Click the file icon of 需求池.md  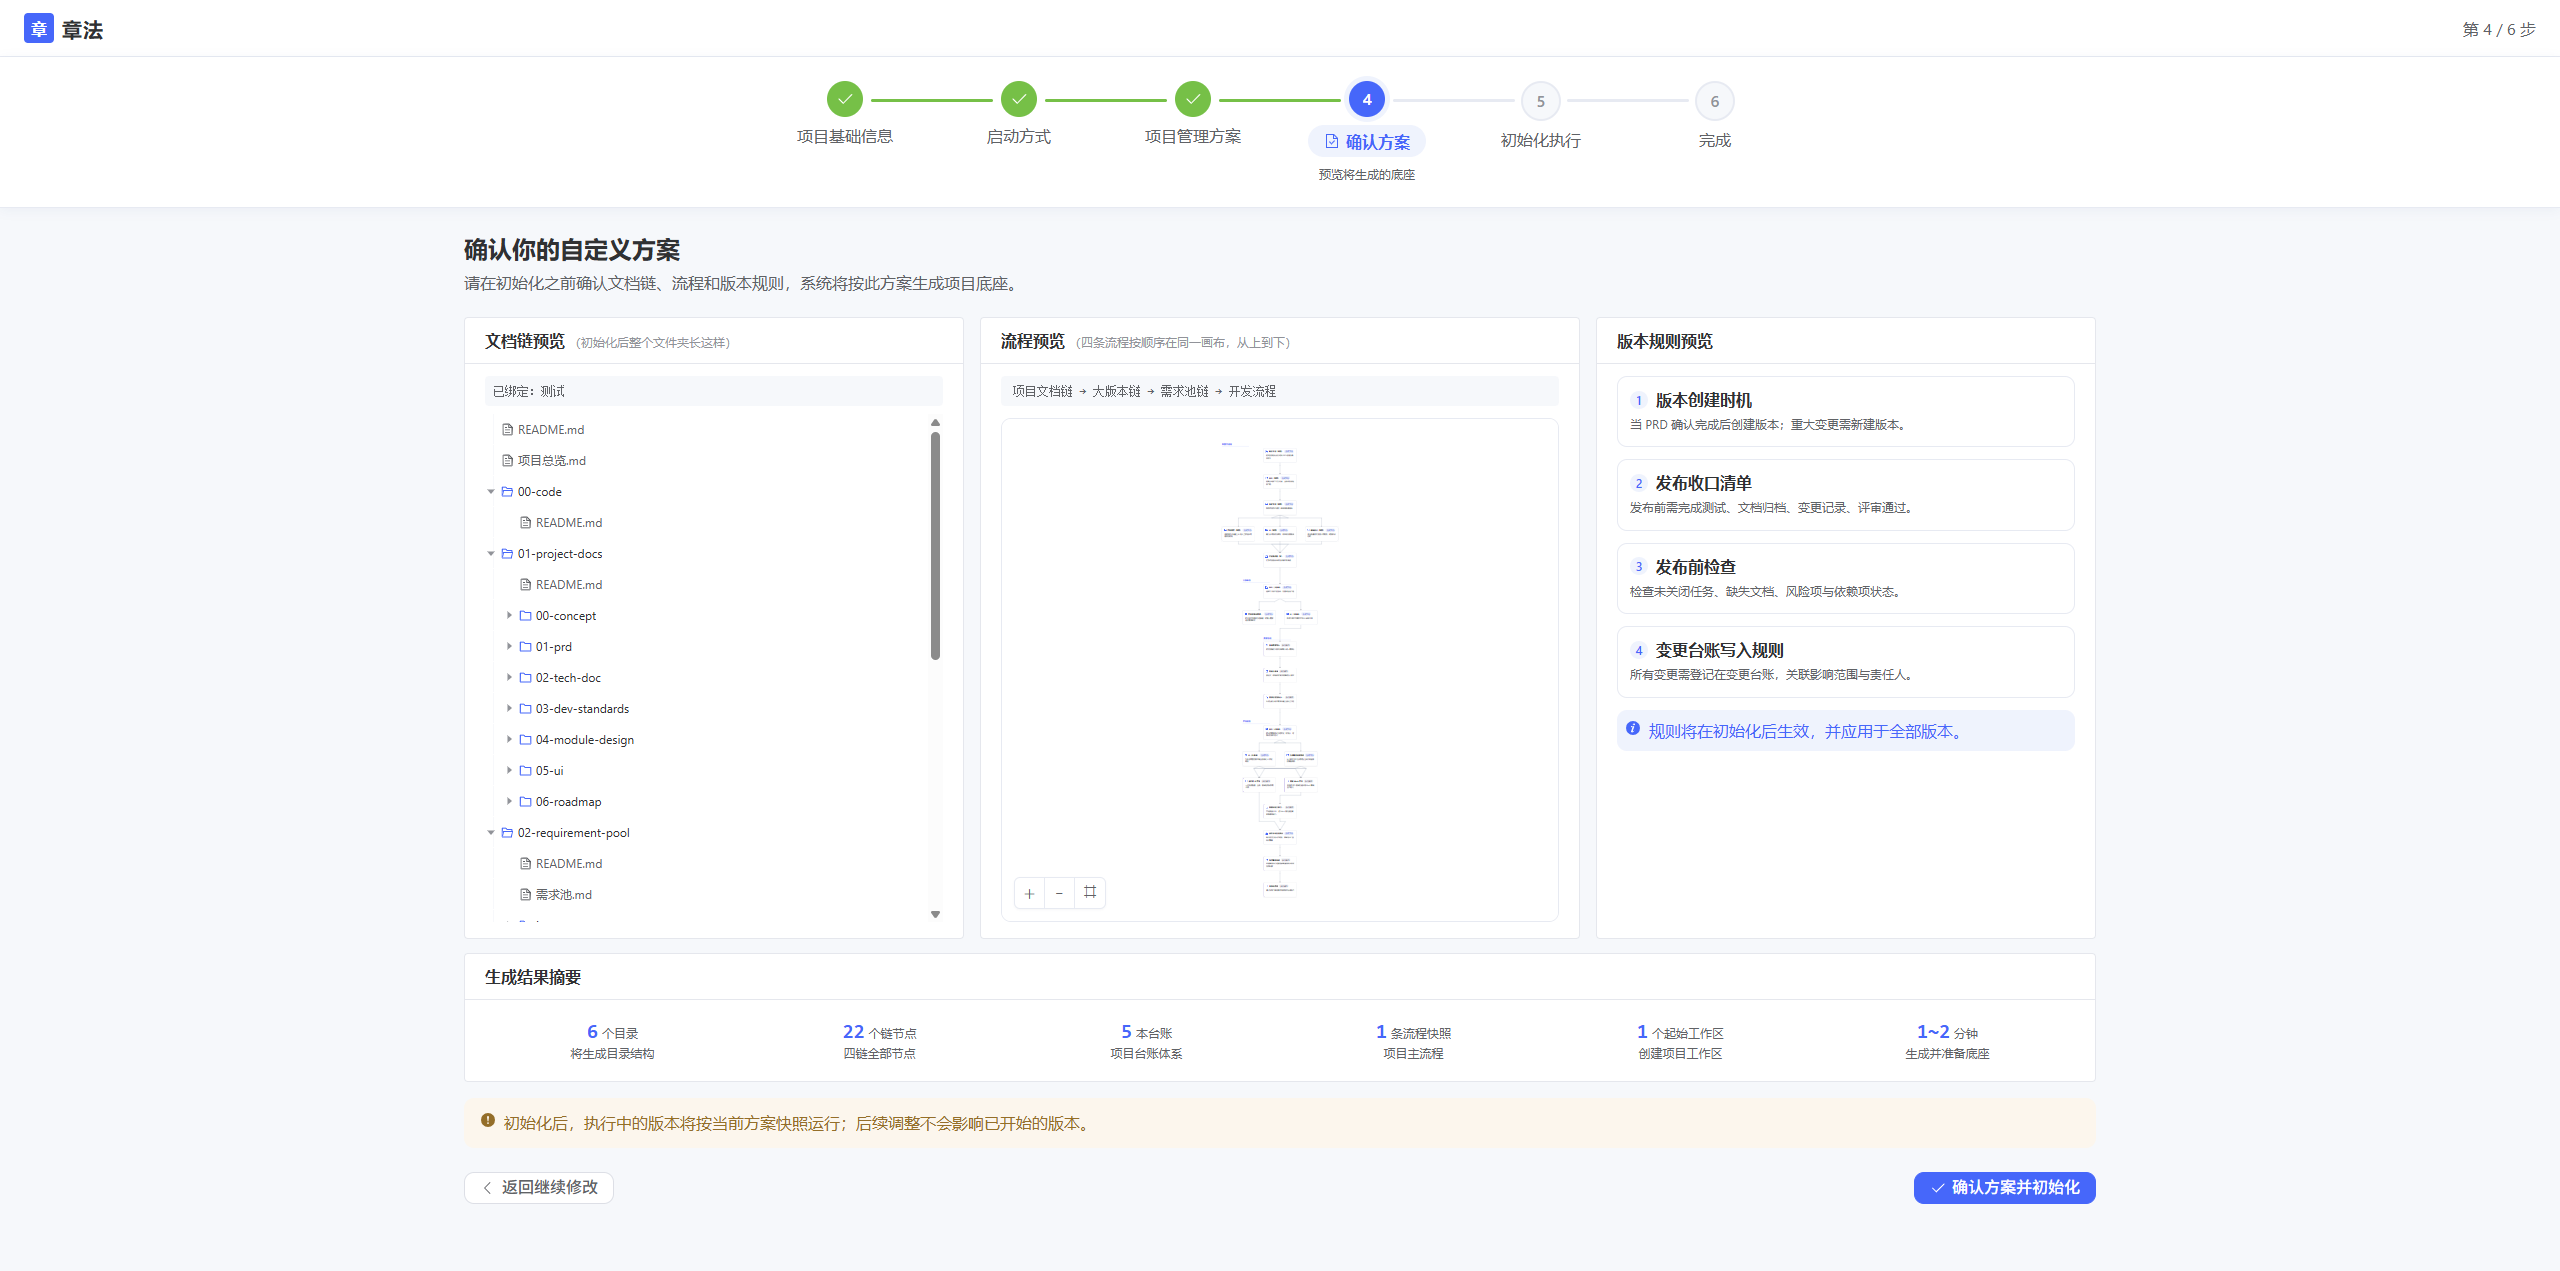tap(525, 895)
